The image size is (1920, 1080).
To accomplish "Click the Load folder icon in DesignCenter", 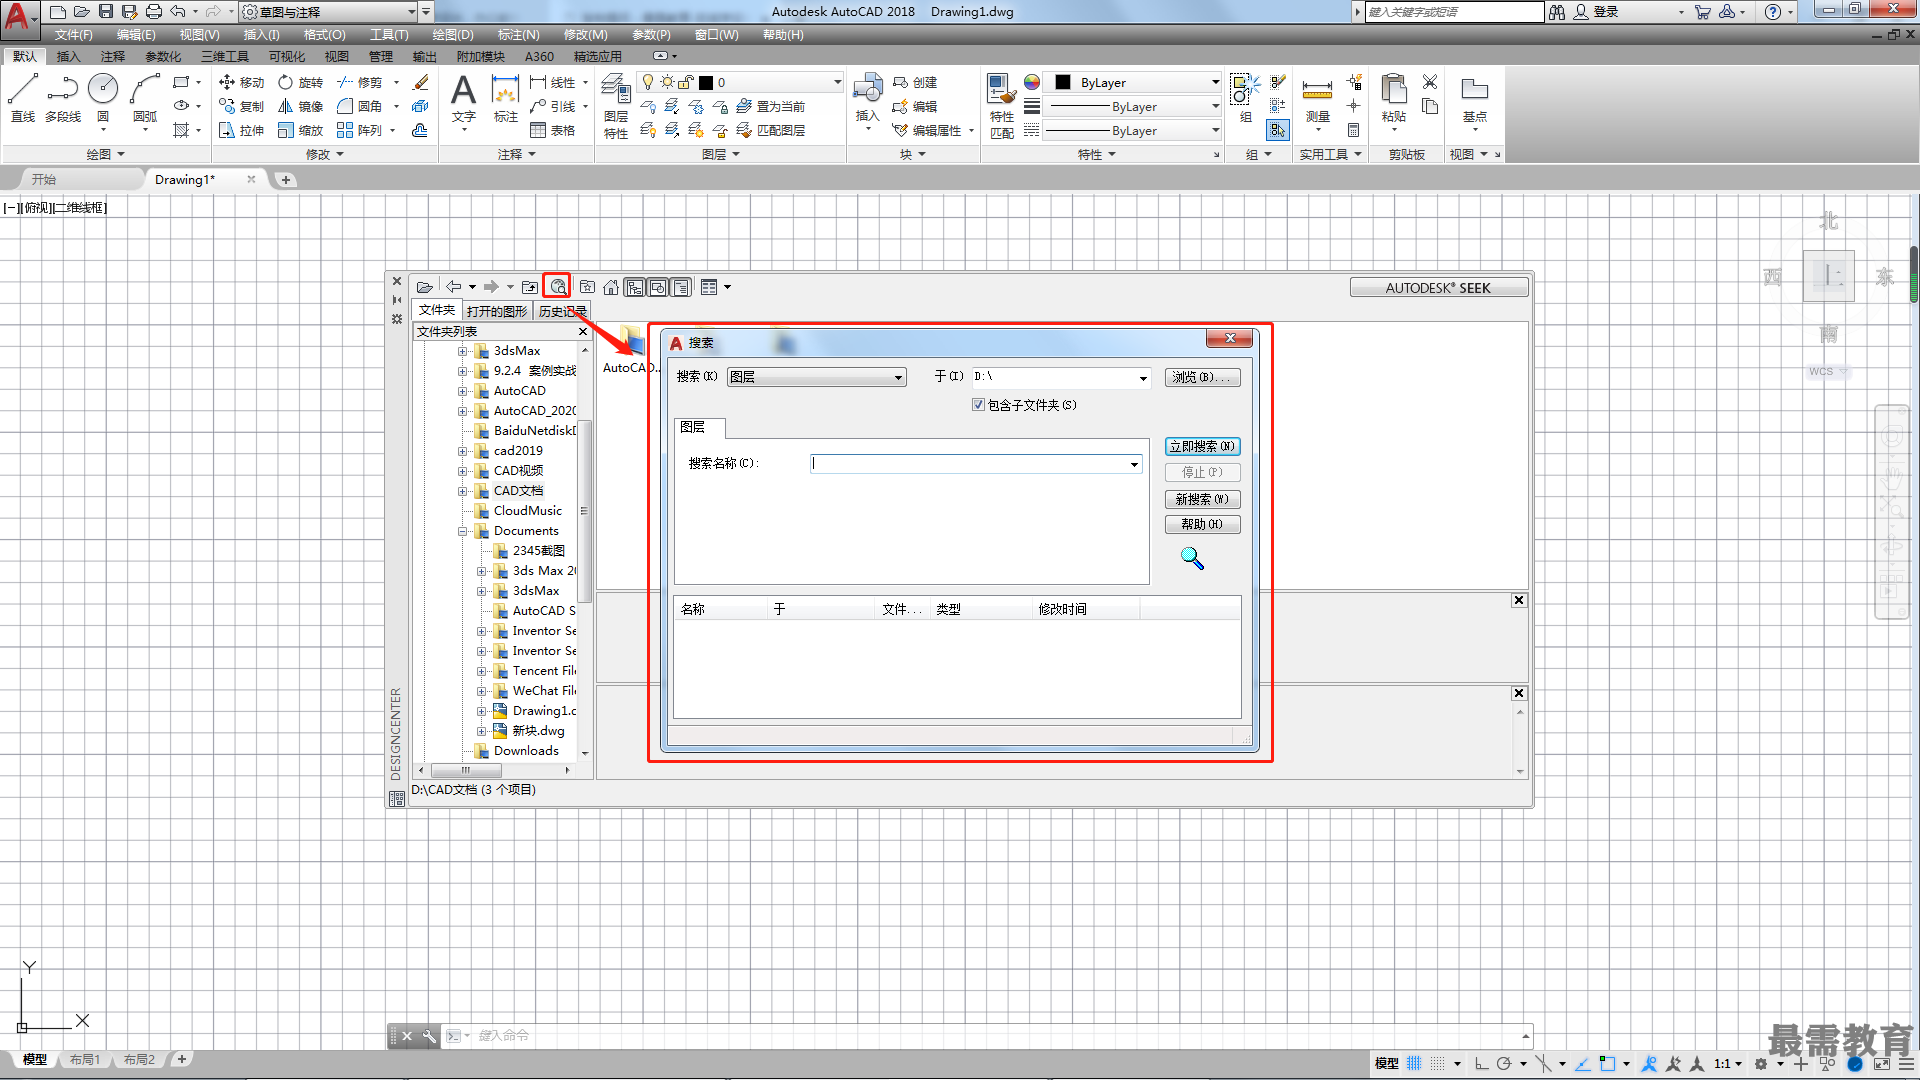I will click(x=424, y=287).
